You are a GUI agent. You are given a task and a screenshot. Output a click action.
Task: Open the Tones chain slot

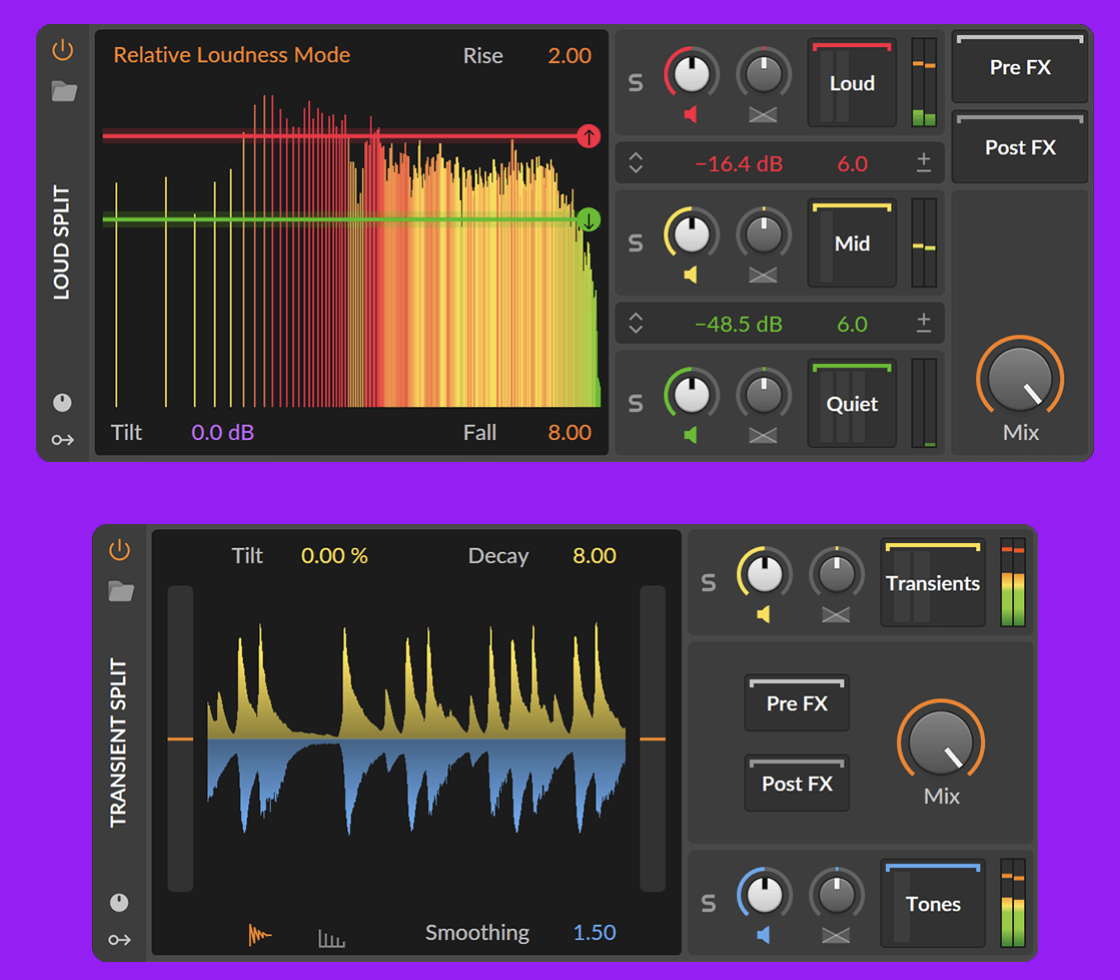933,904
